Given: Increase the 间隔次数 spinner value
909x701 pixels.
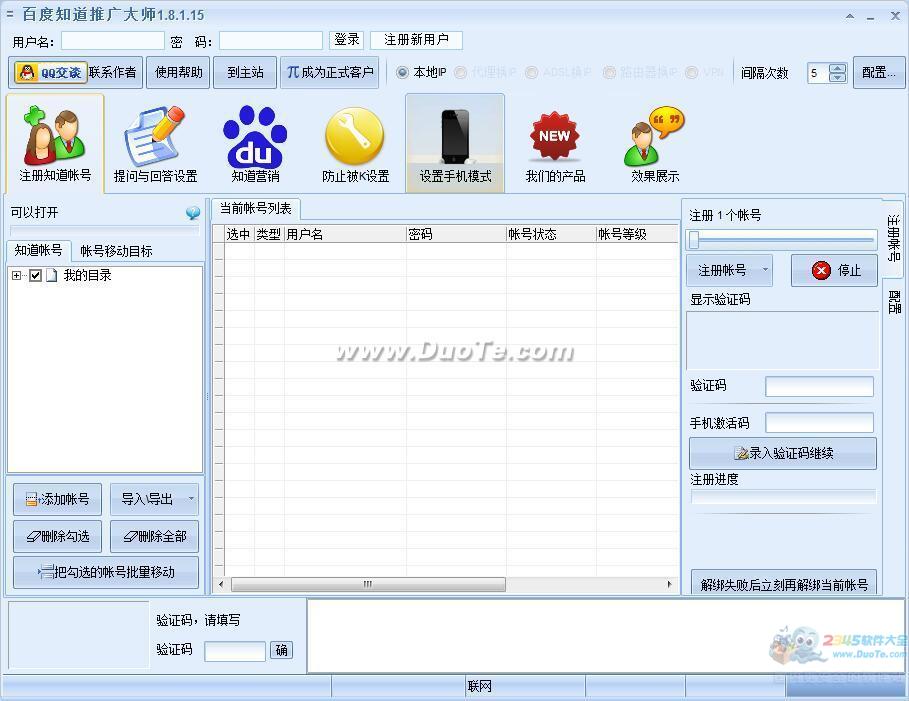Looking at the screenshot, I should 837,67.
